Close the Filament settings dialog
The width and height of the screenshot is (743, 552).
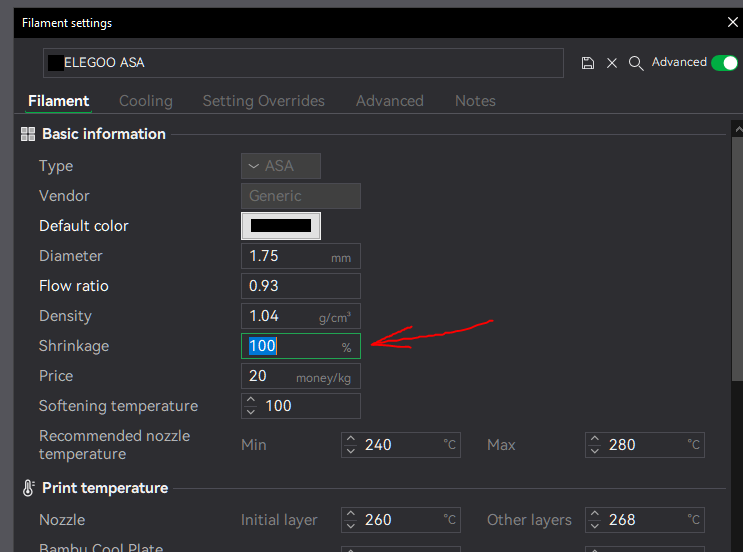click(x=733, y=22)
